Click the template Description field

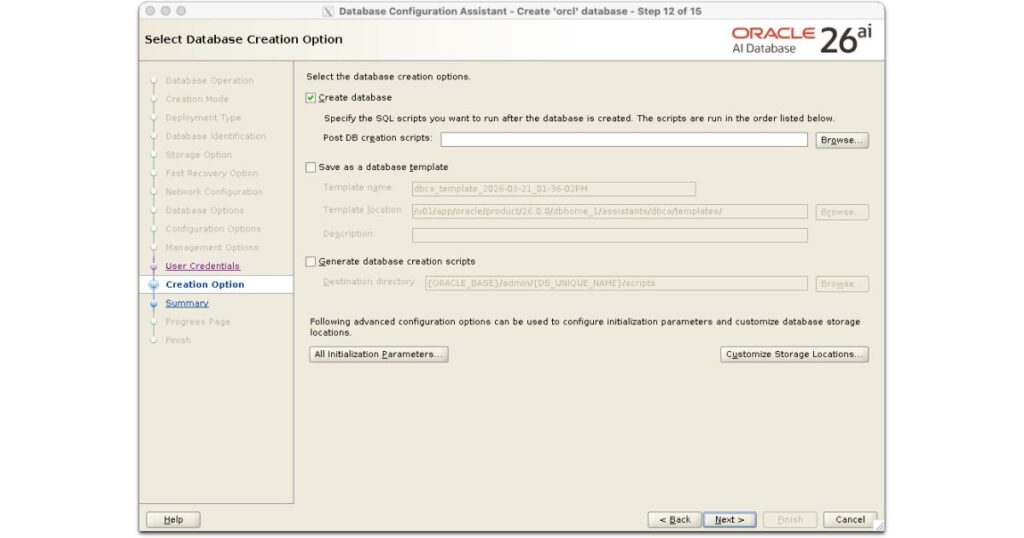coord(610,235)
